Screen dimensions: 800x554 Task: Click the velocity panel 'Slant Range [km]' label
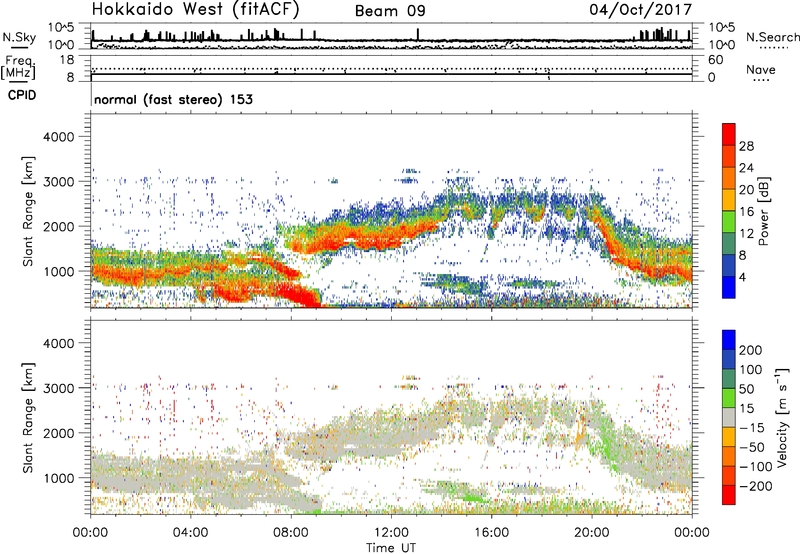(28, 417)
